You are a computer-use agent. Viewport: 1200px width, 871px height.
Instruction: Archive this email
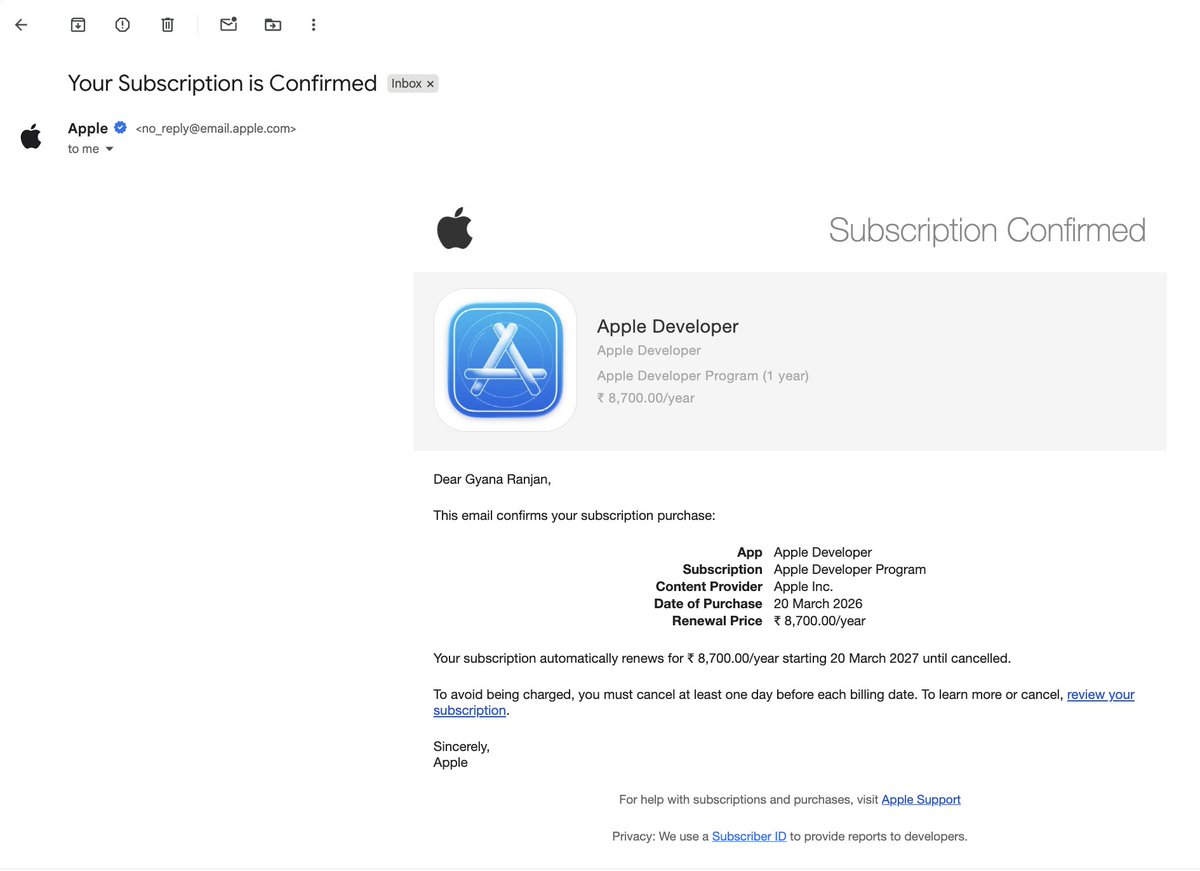(x=78, y=25)
